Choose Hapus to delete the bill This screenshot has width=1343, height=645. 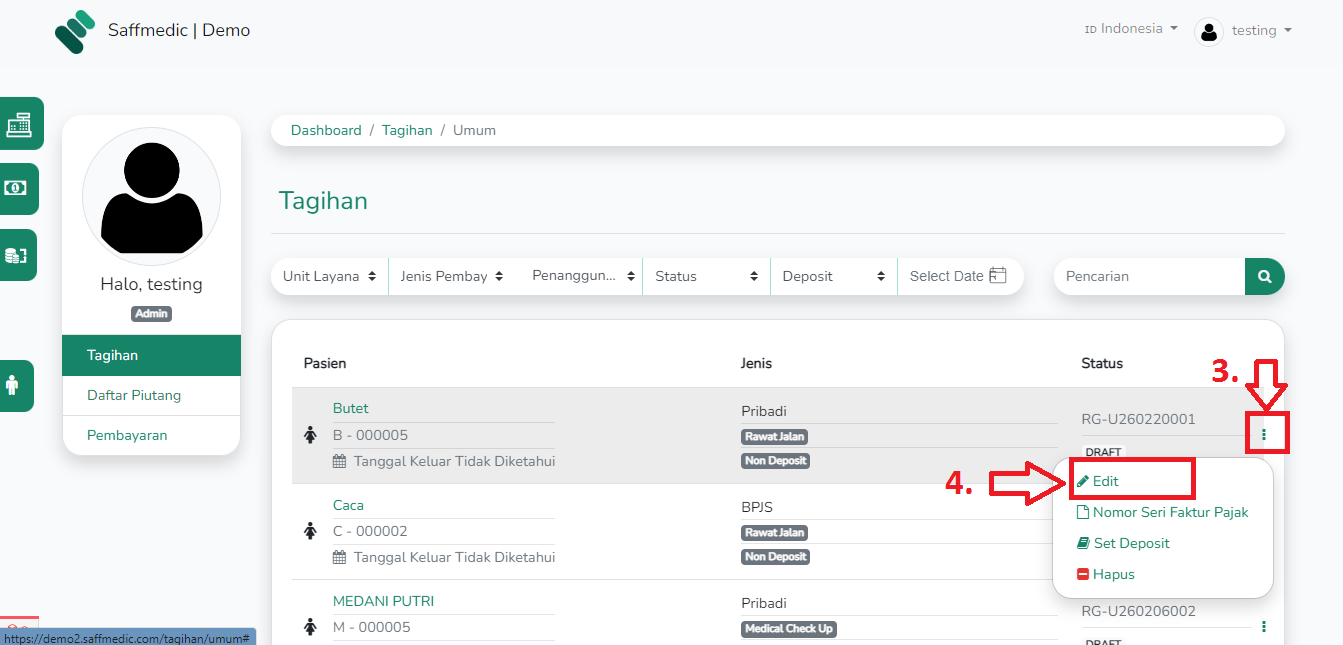click(1112, 574)
